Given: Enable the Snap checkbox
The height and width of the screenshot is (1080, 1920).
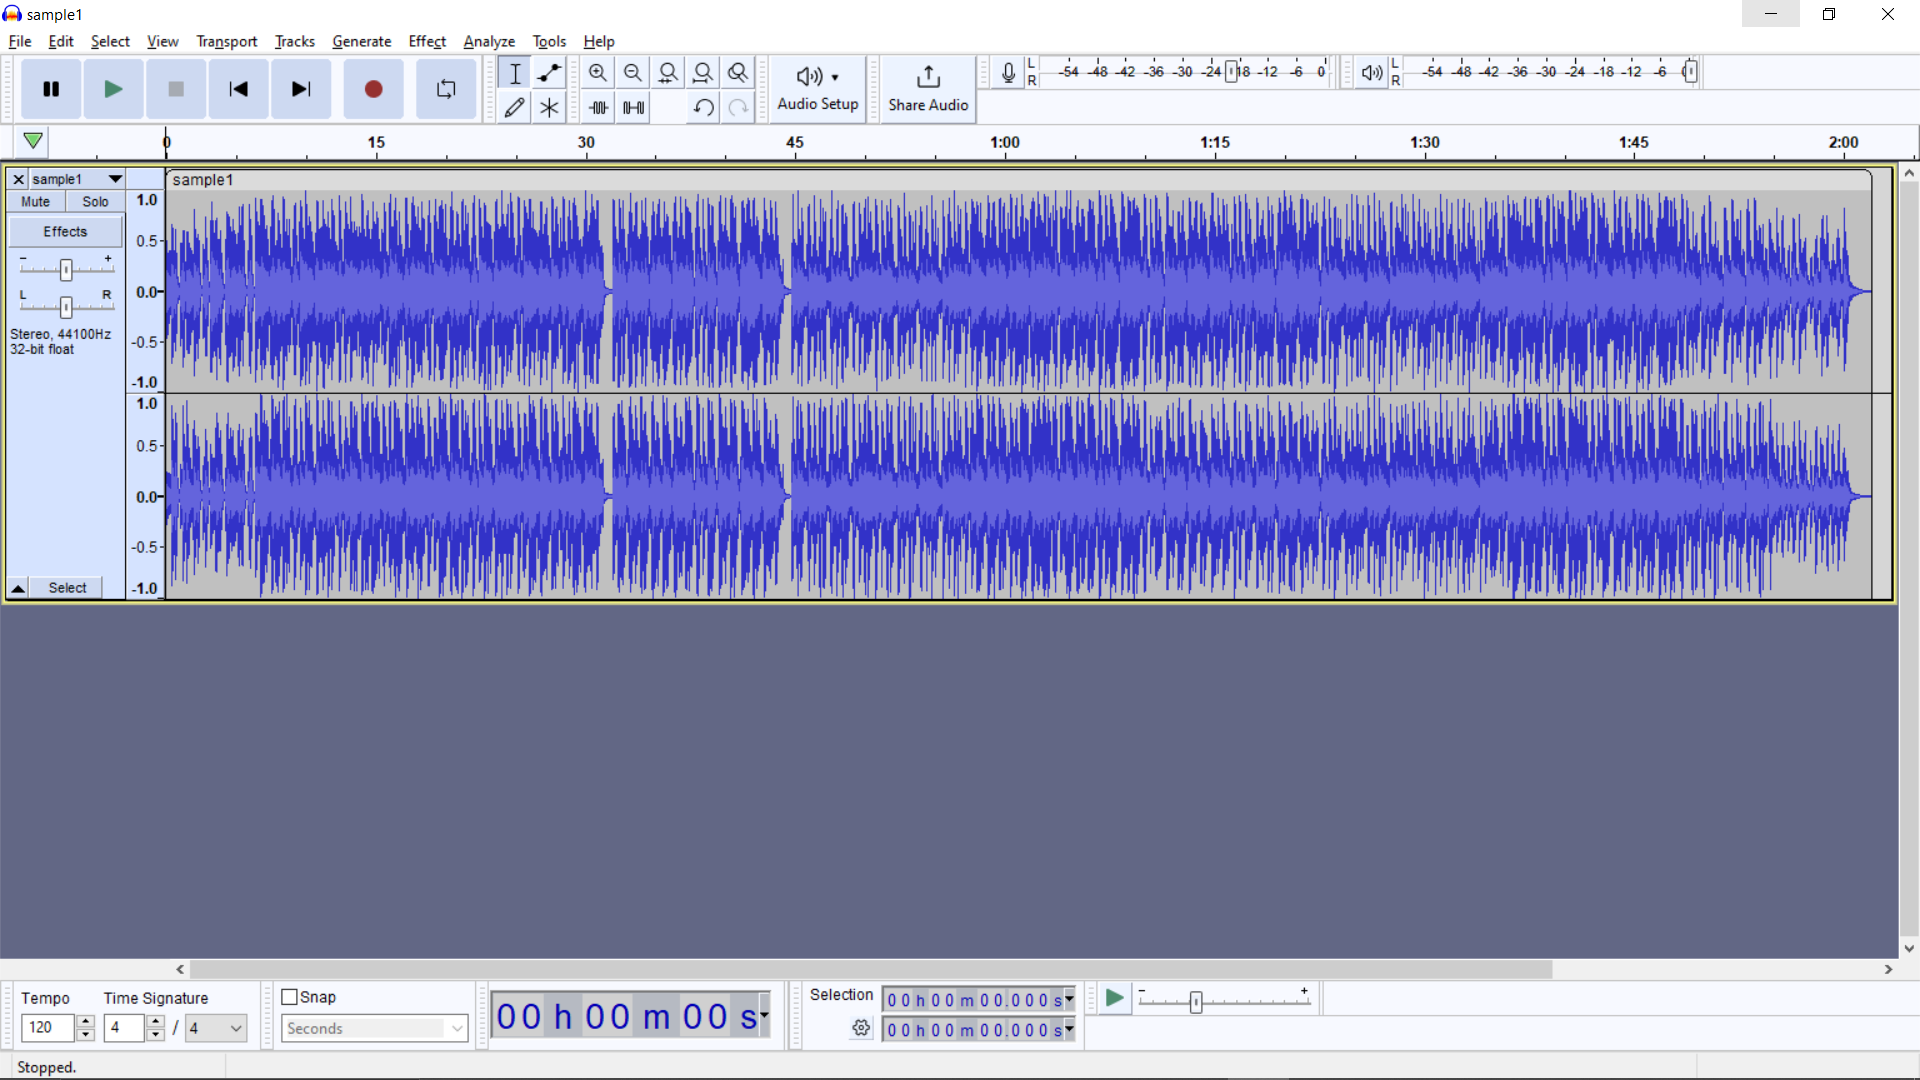Looking at the screenshot, I should point(290,997).
